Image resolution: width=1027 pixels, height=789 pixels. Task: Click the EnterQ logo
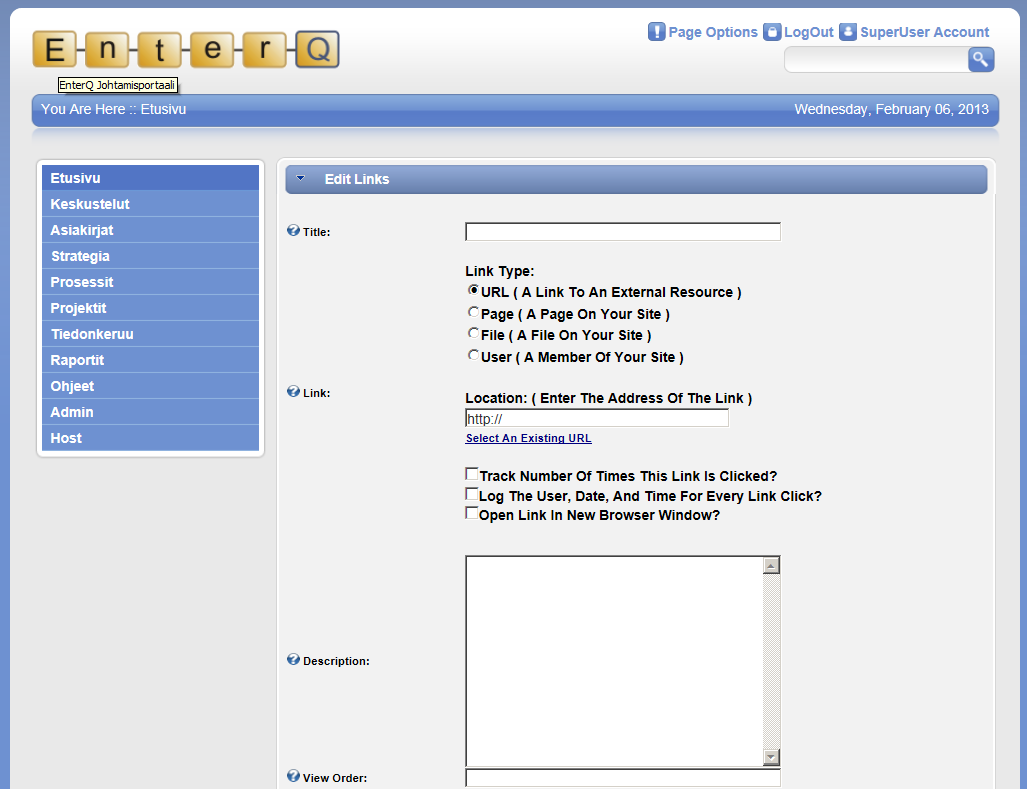186,49
